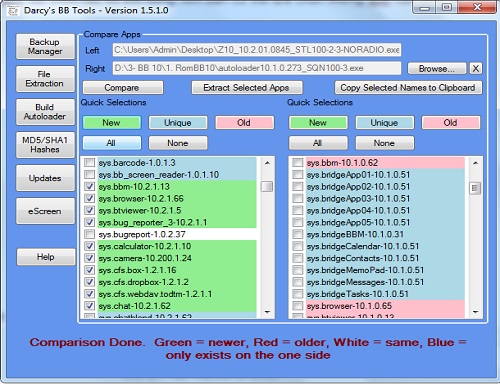The width and height of the screenshot is (500, 384).
Task: Select All in right Quick Selections
Action: 318,143
